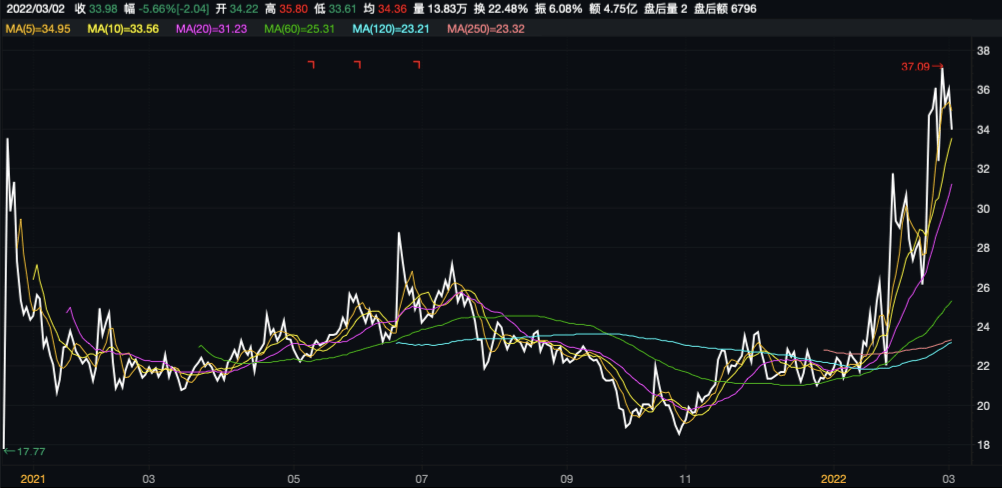The height and width of the screenshot is (488, 1002).
Task: Select the MA(250)=23.32 indicator label
Action: click(x=485, y=29)
